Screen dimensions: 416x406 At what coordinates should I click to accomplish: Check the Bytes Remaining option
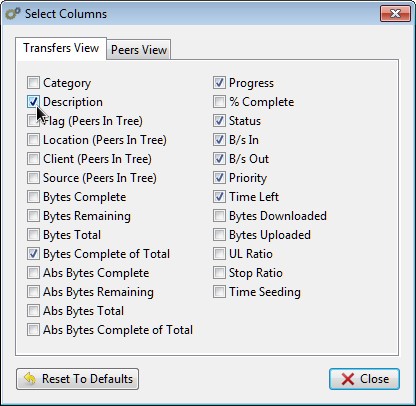point(33,216)
